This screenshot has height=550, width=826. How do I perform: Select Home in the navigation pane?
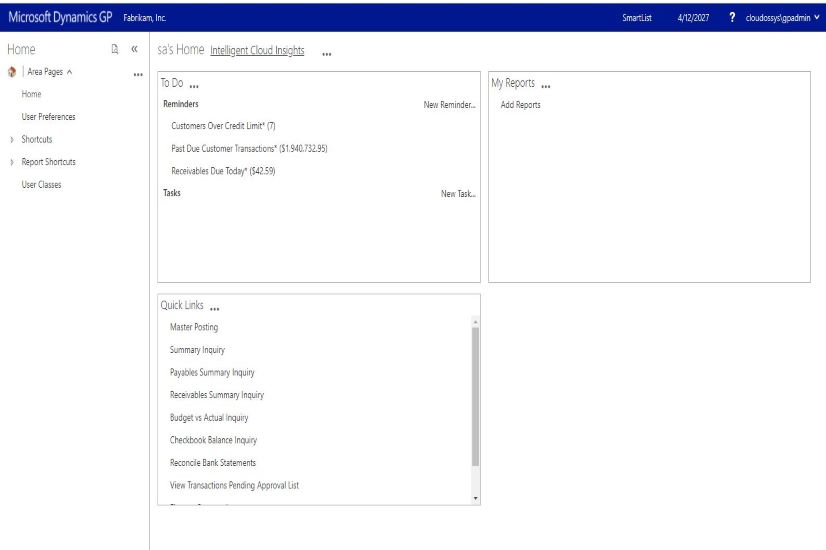(x=31, y=94)
